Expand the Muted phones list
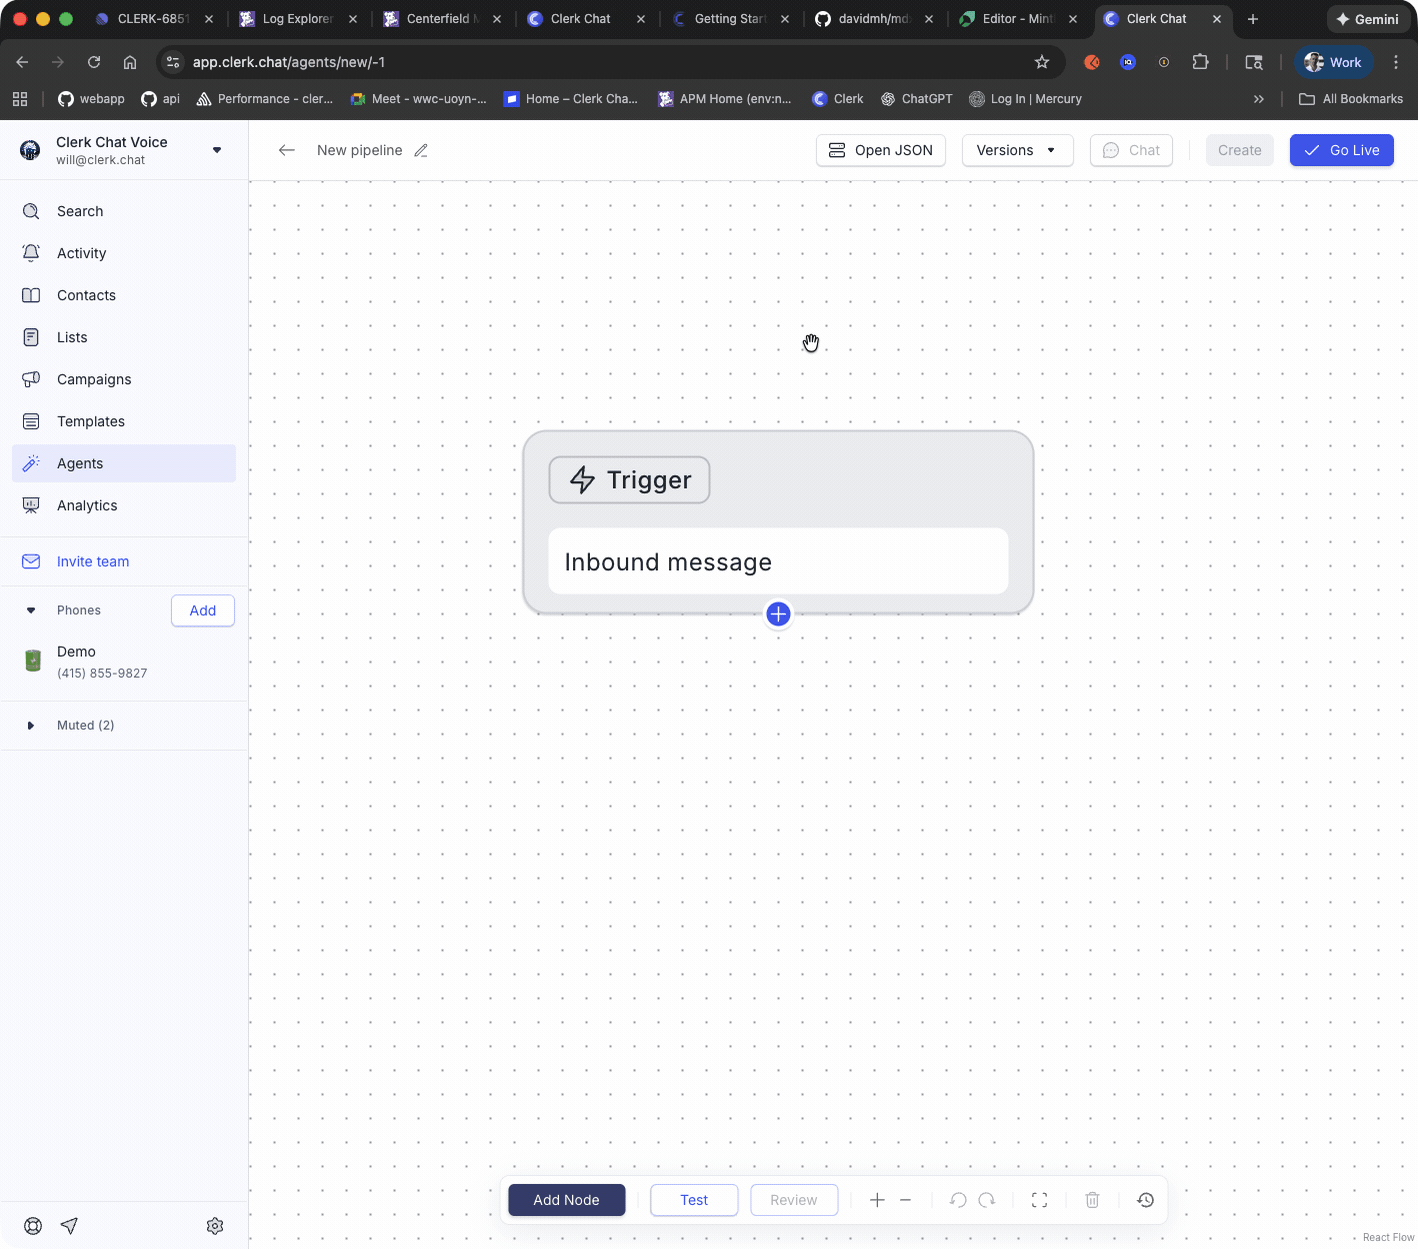Viewport: 1418px width, 1249px height. point(30,725)
